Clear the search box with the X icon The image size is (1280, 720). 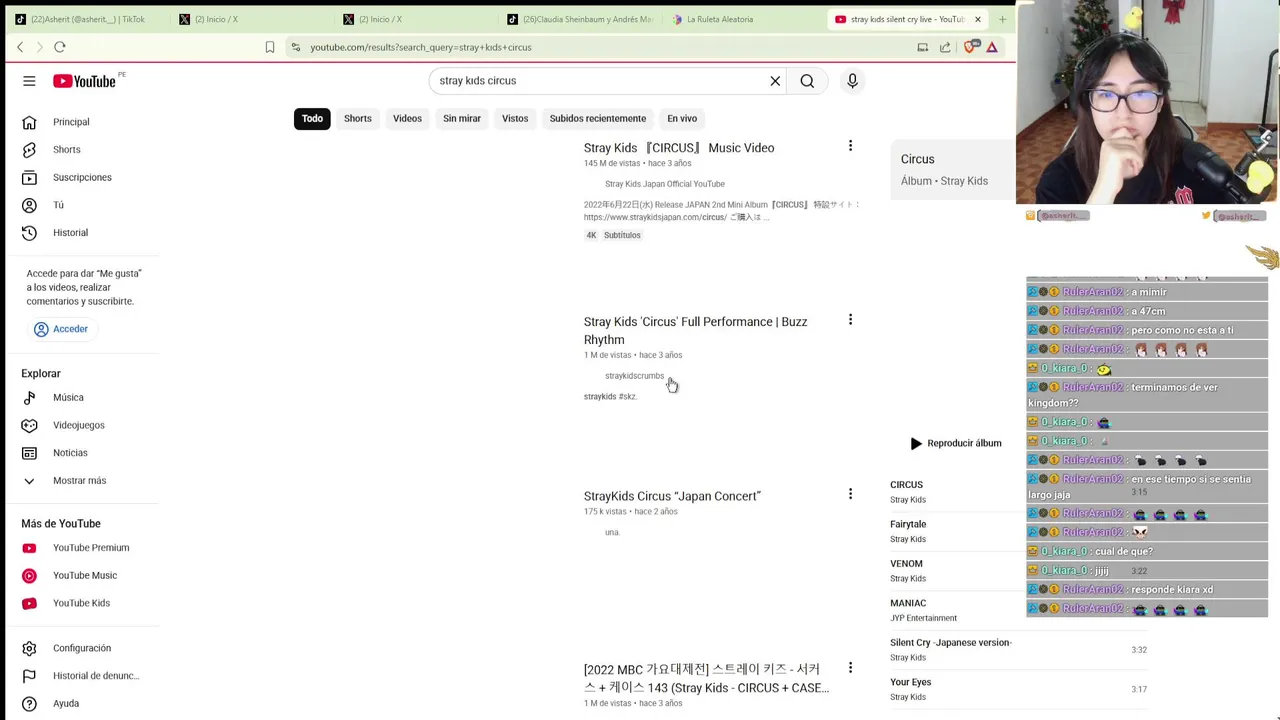click(x=775, y=81)
